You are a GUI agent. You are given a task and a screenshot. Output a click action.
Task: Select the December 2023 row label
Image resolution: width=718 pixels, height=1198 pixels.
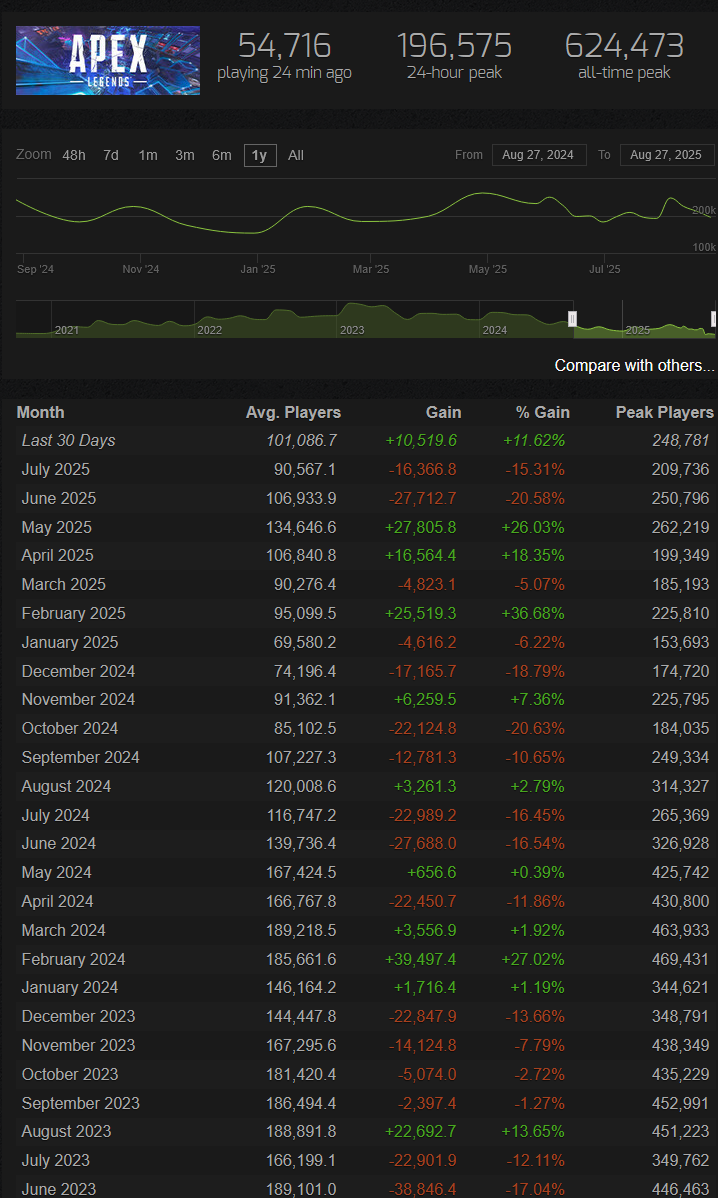[79, 1017]
